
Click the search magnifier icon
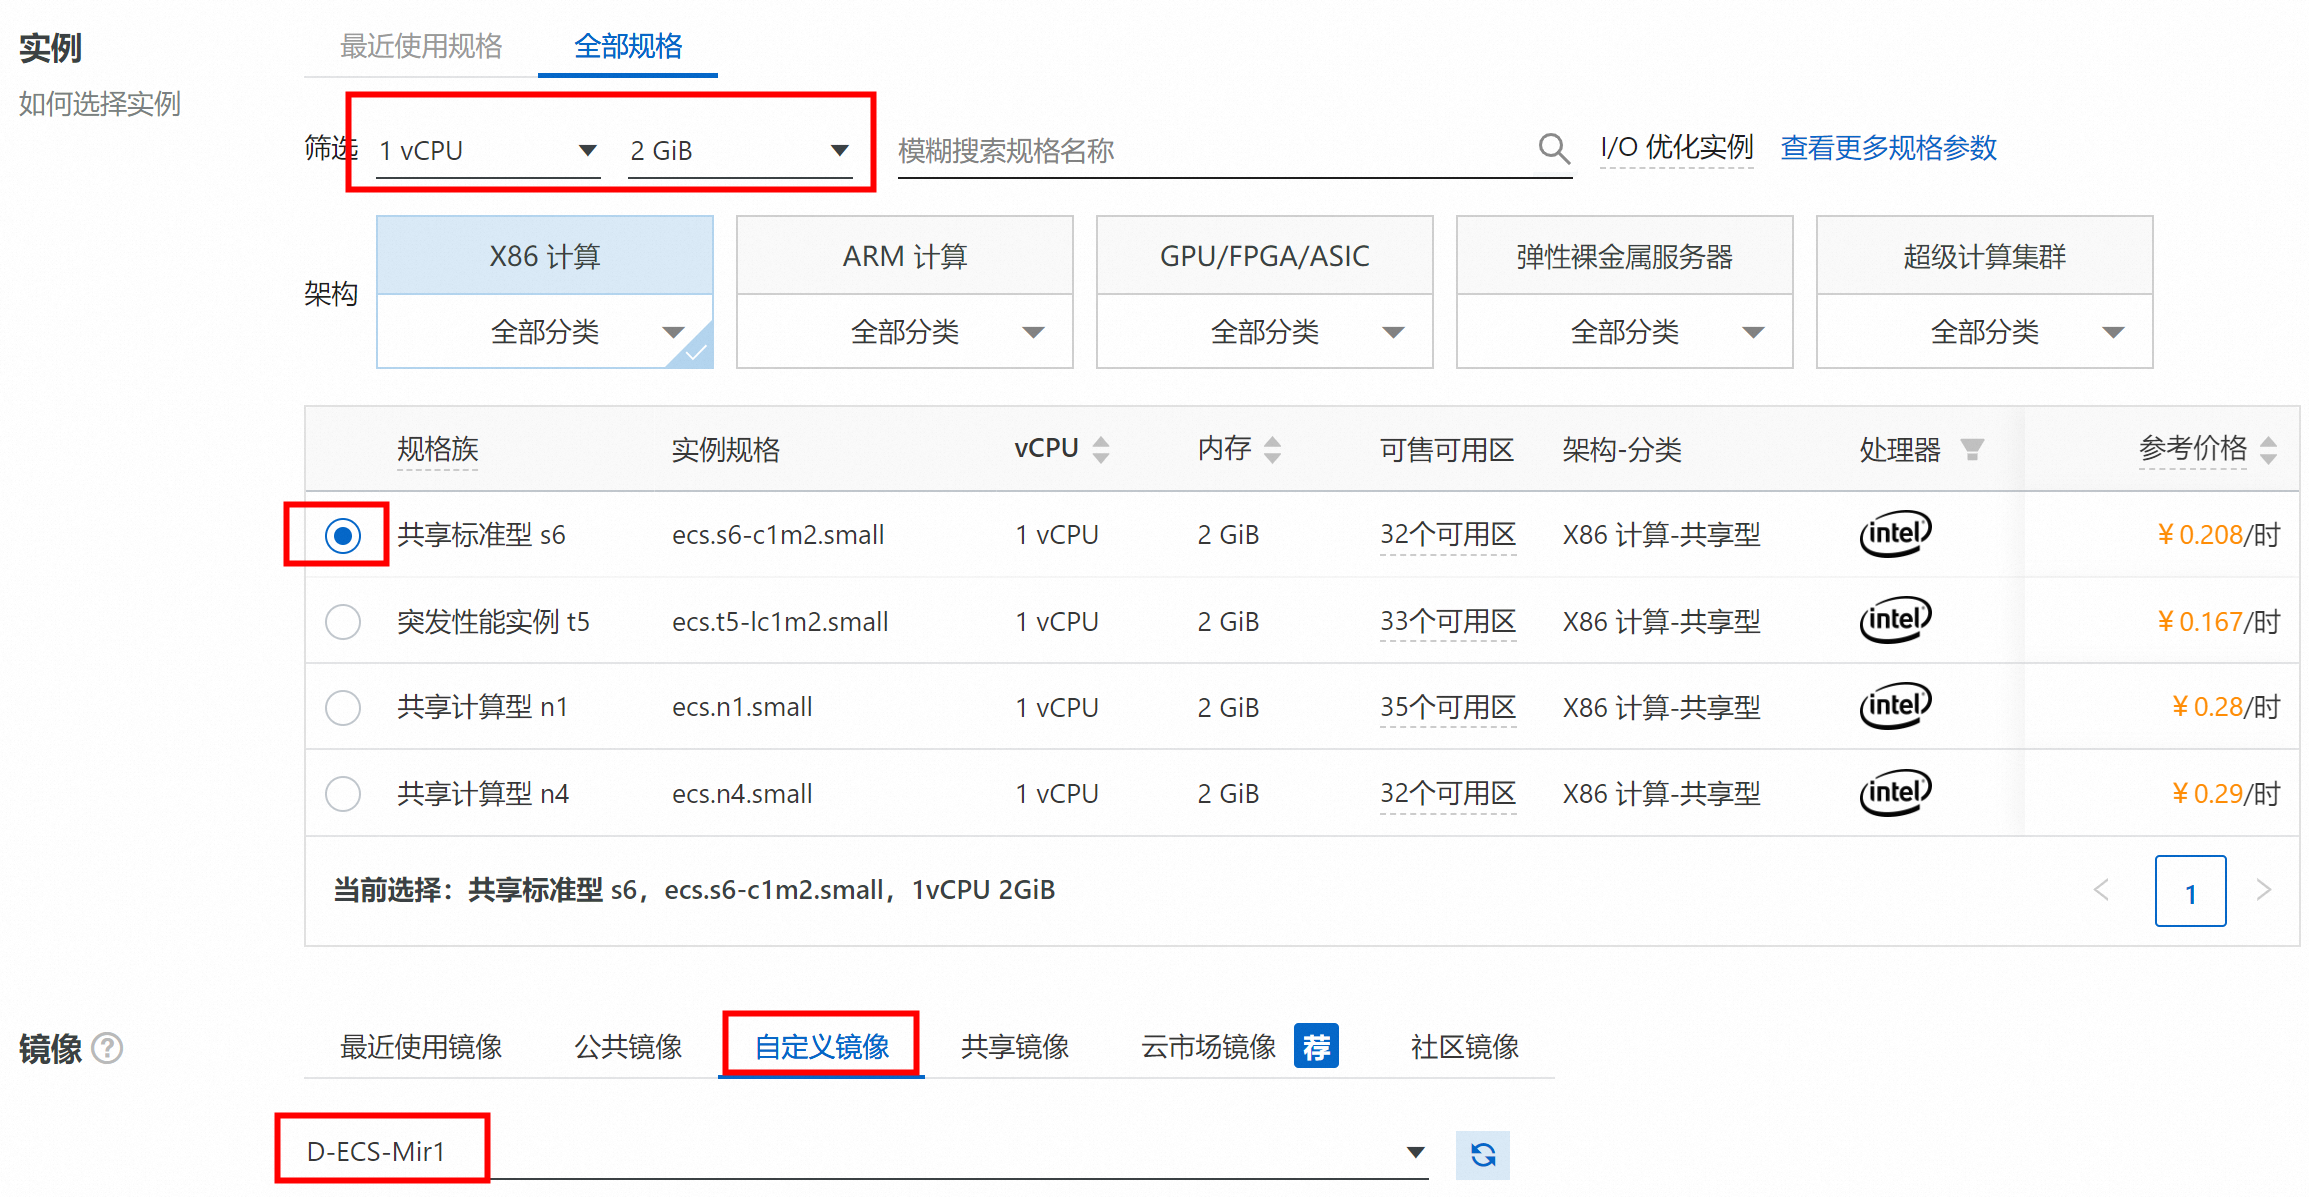pyautogui.click(x=1553, y=149)
